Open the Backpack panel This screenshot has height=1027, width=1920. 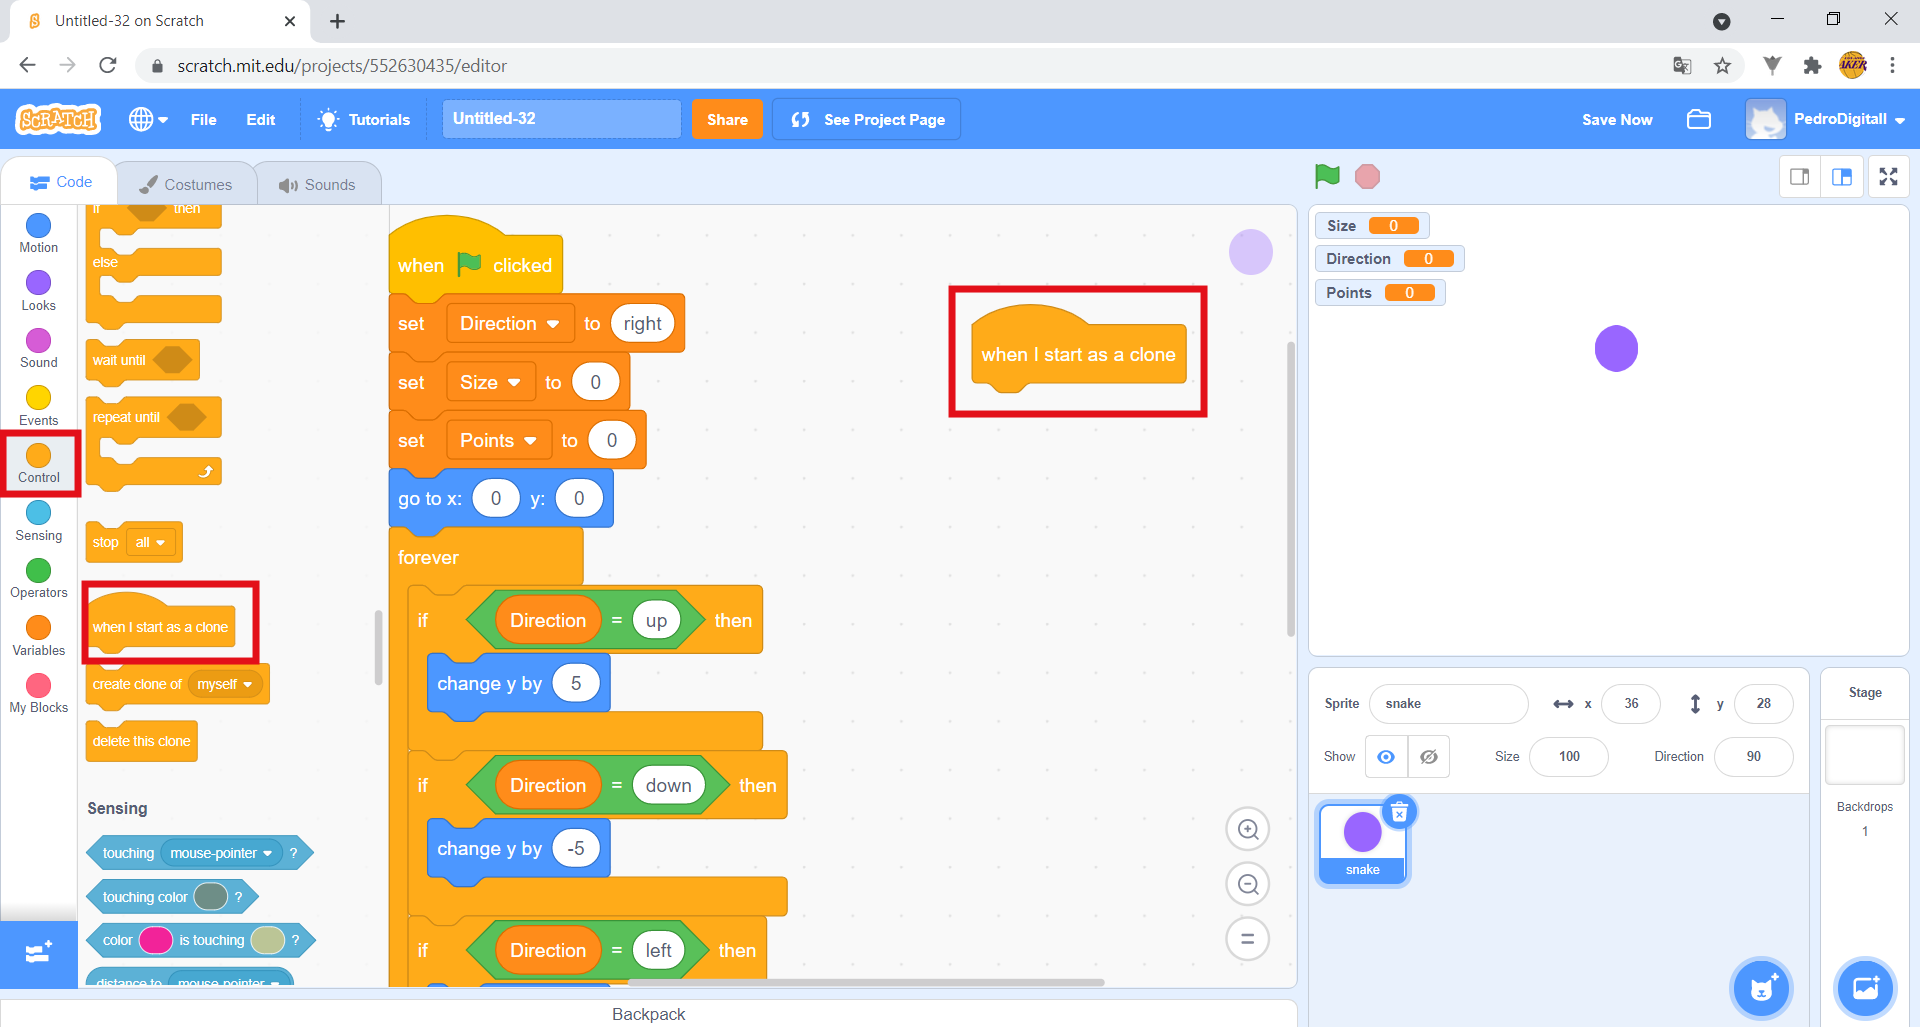coord(648,1013)
